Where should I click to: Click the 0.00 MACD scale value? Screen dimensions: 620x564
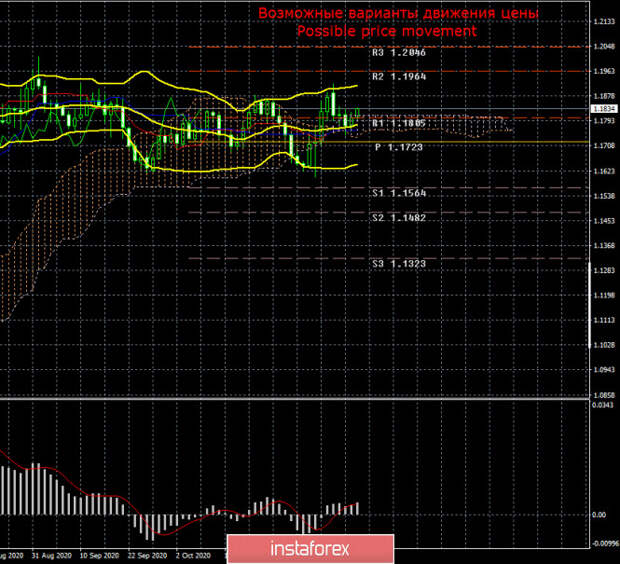click(599, 515)
